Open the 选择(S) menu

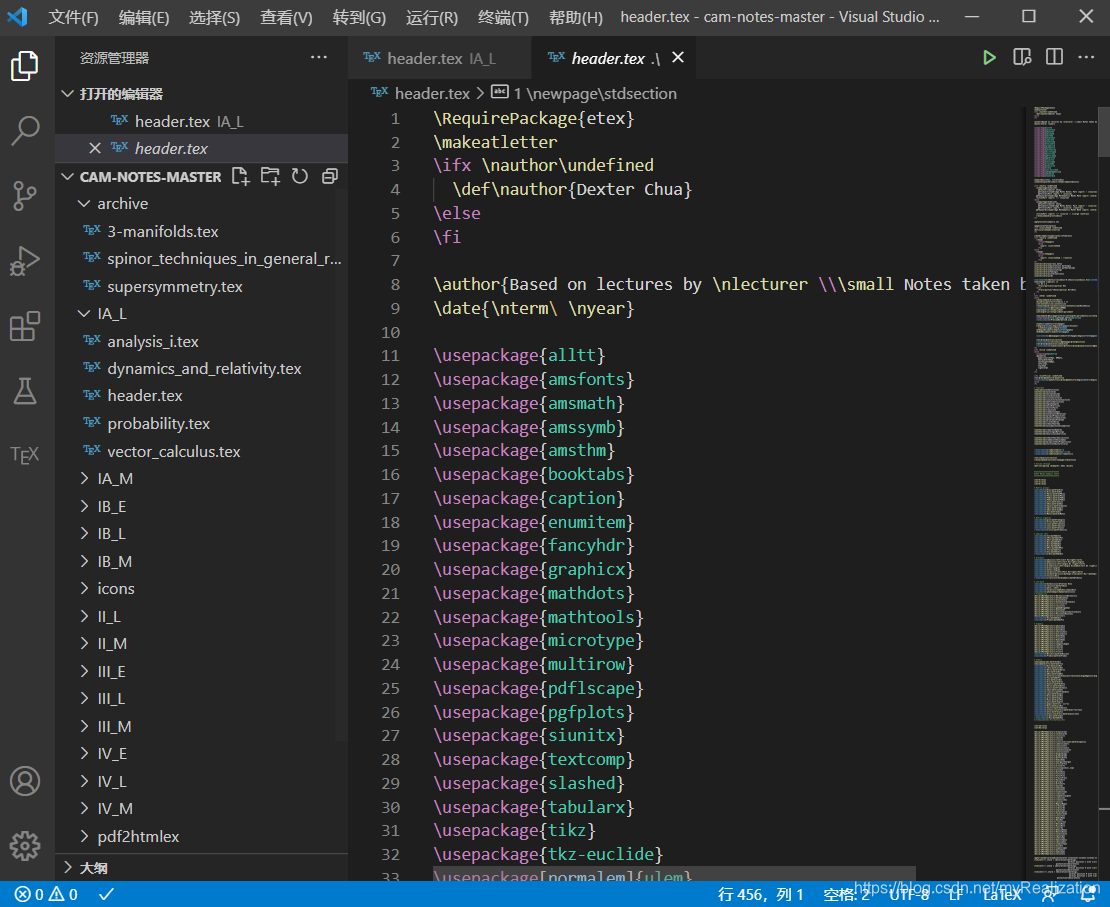214,17
